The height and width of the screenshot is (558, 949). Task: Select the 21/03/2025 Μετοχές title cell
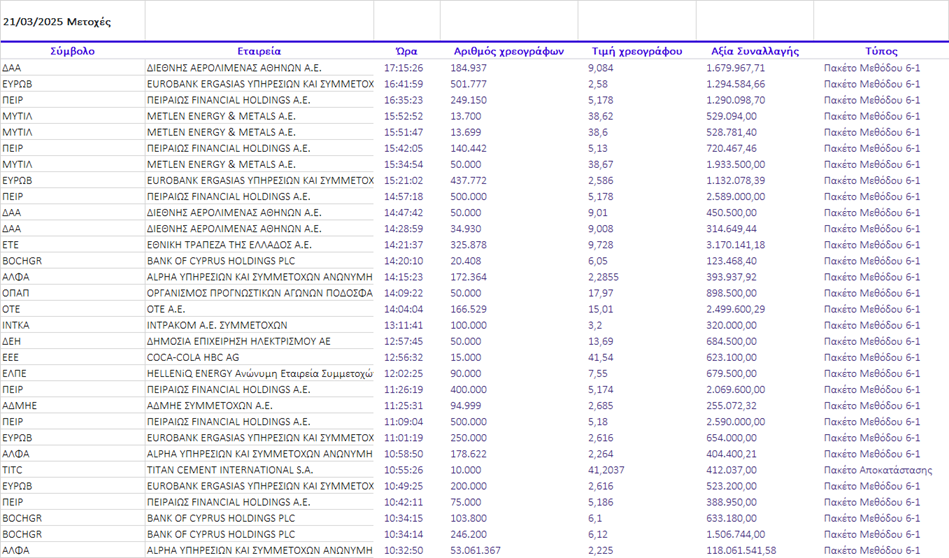[x=57, y=22]
